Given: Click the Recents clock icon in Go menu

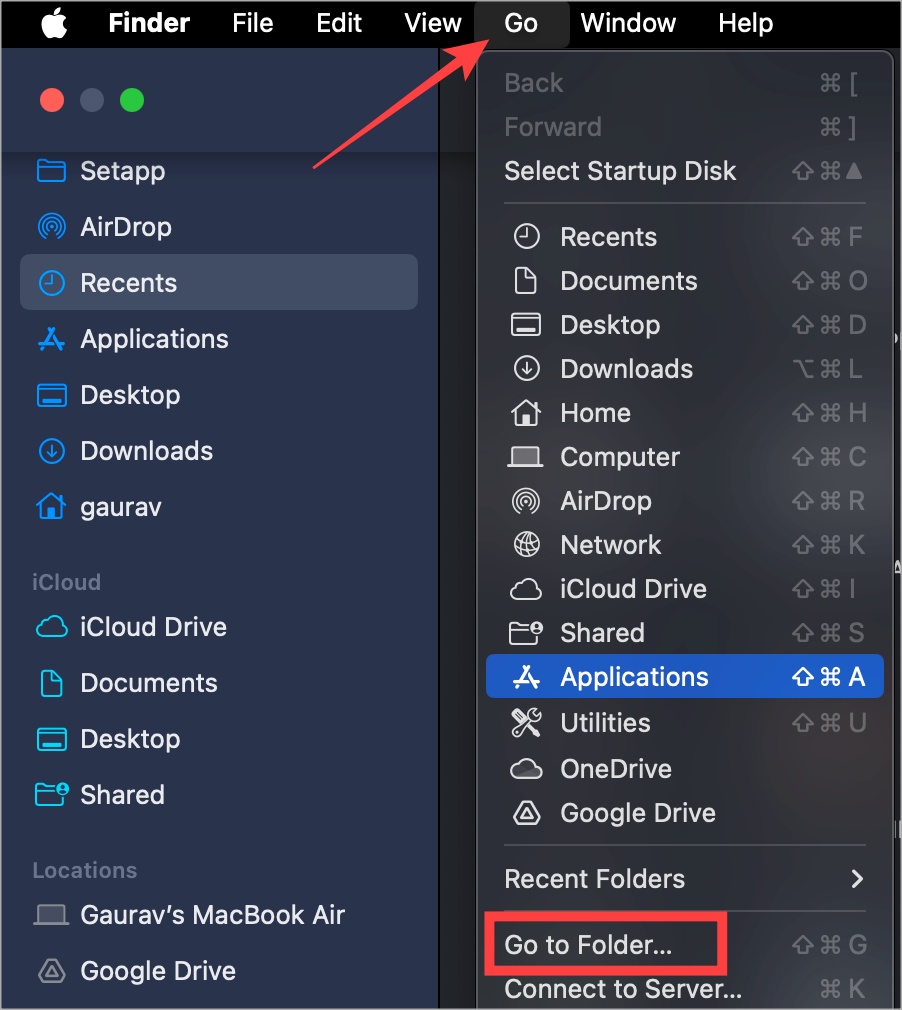Looking at the screenshot, I should click(x=526, y=236).
